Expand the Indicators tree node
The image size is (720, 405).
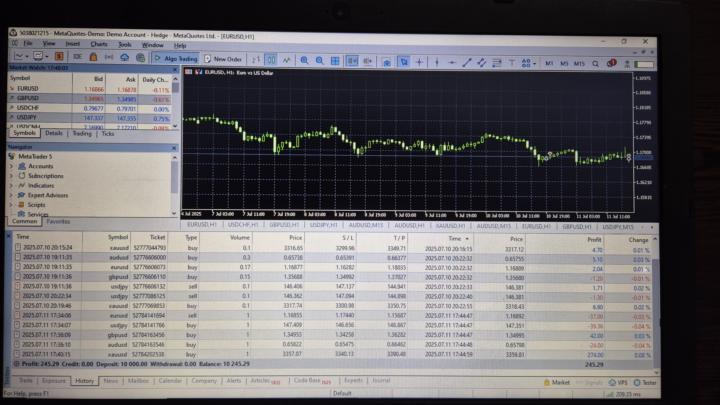(x=11, y=185)
